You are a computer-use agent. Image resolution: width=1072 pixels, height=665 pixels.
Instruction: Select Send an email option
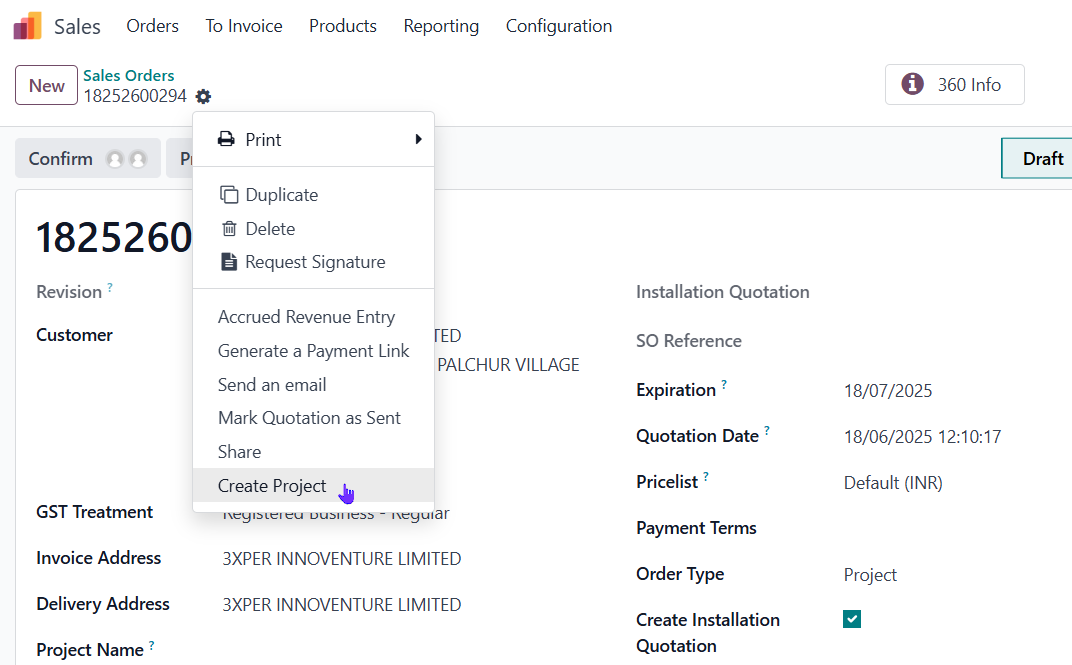coord(313,385)
